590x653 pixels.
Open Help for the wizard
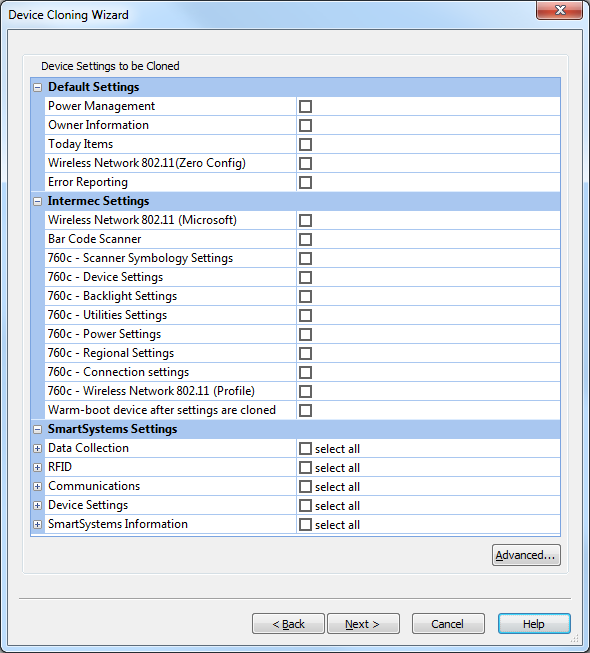click(534, 624)
